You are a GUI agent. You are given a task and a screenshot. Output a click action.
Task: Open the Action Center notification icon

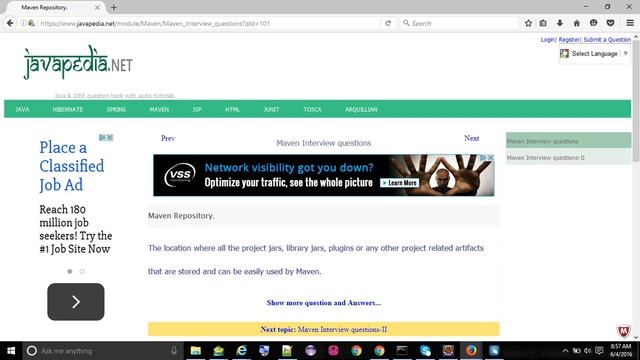[599, 351]
